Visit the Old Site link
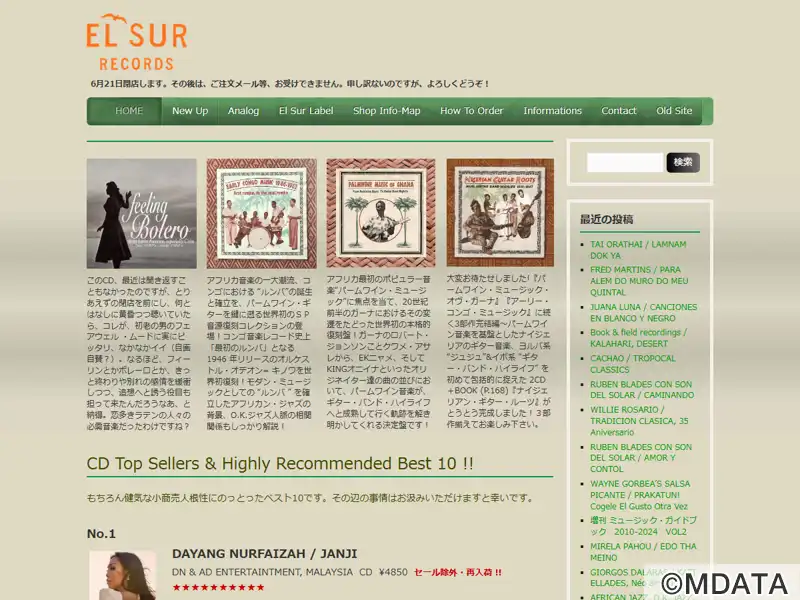 click(674, 111)
